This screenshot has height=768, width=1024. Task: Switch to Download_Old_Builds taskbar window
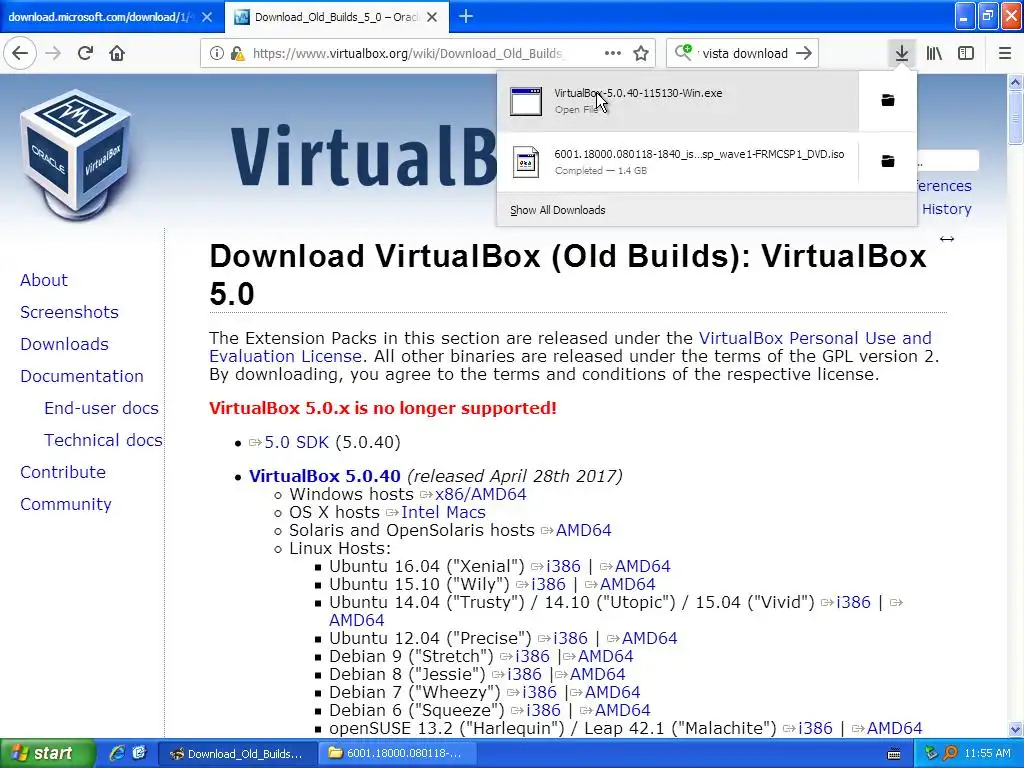pos(238,754)
